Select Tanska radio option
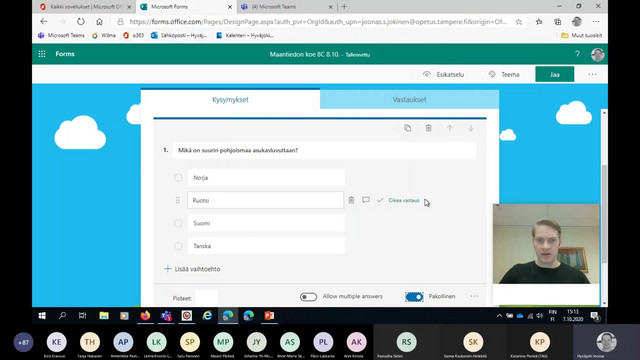Image resolution: width=640 pixels, height=360 pixels. [x=178, y=246]
